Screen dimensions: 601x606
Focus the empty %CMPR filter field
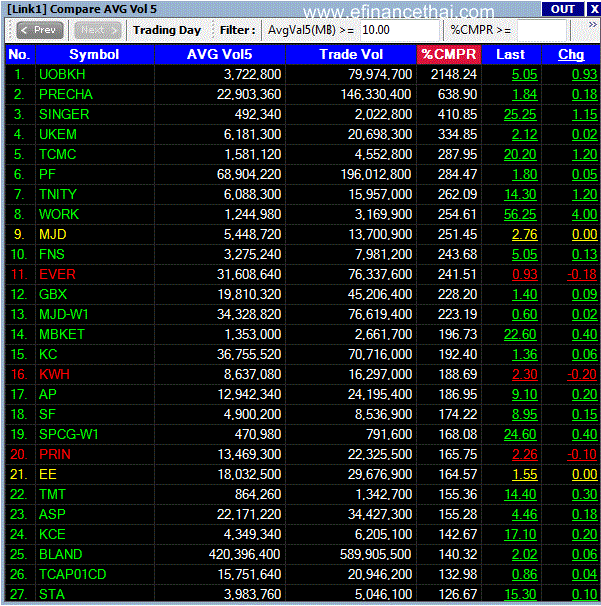pyautogui.click(x=542, y=30)
